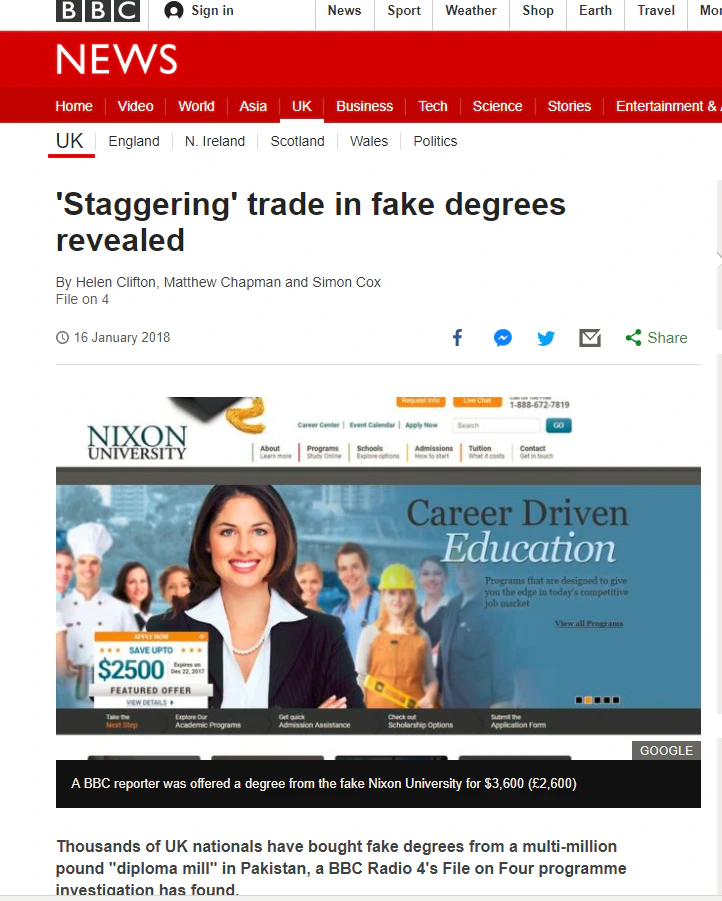722x901 pixels.
Task: Switch to the Tech news tab
Action: click(433, 106)
